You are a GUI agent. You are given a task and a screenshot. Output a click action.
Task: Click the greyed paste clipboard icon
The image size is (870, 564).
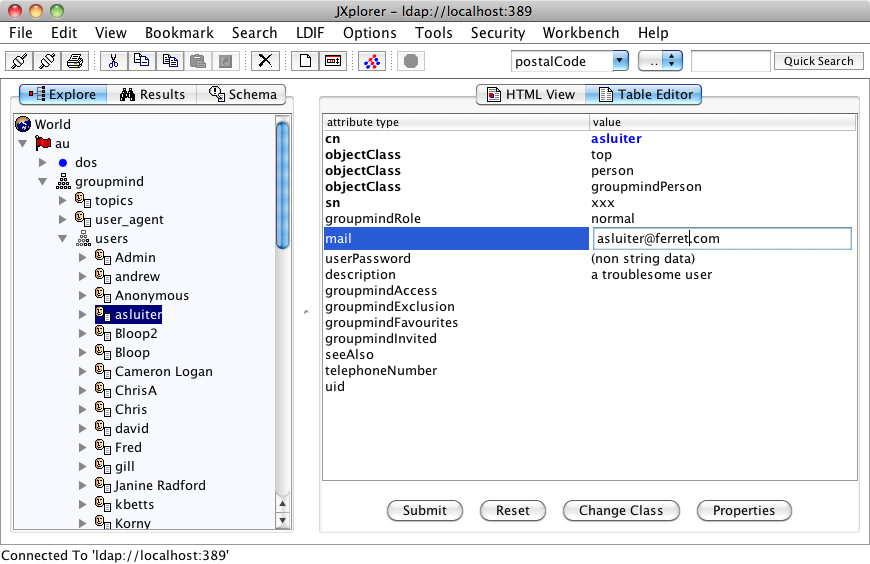[198, 61]
